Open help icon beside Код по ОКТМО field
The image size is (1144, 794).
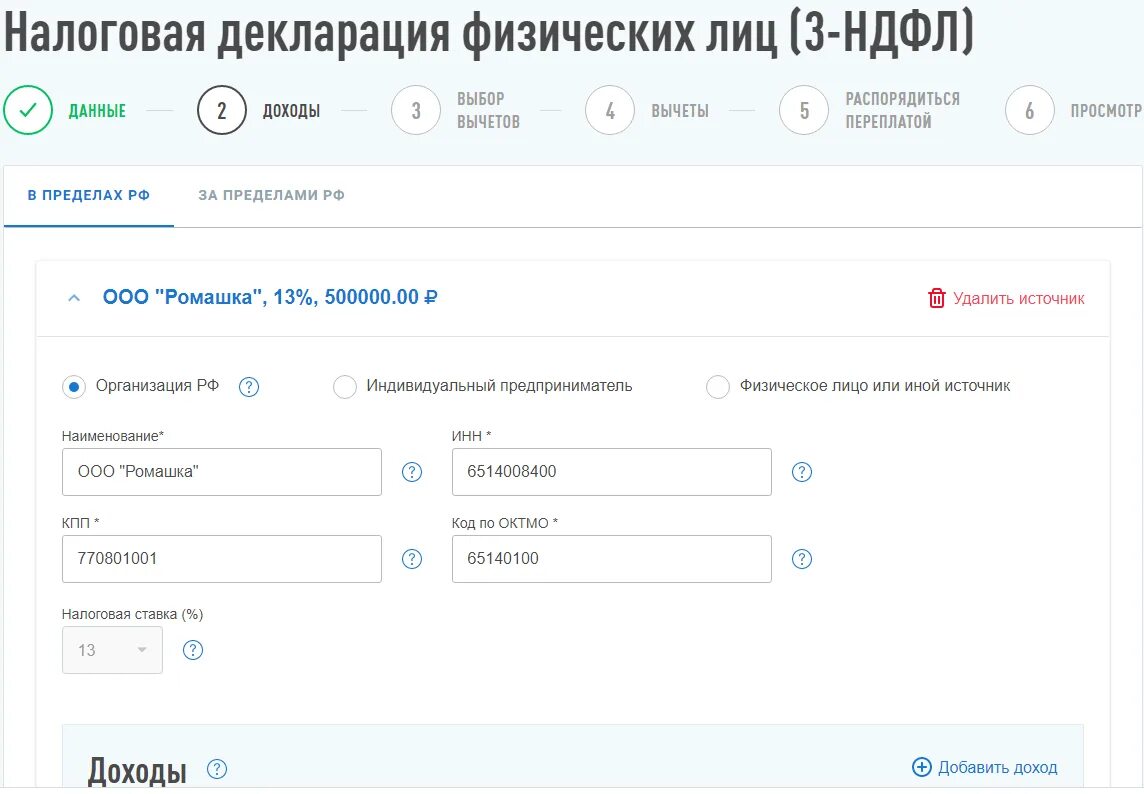click(802, 559)
